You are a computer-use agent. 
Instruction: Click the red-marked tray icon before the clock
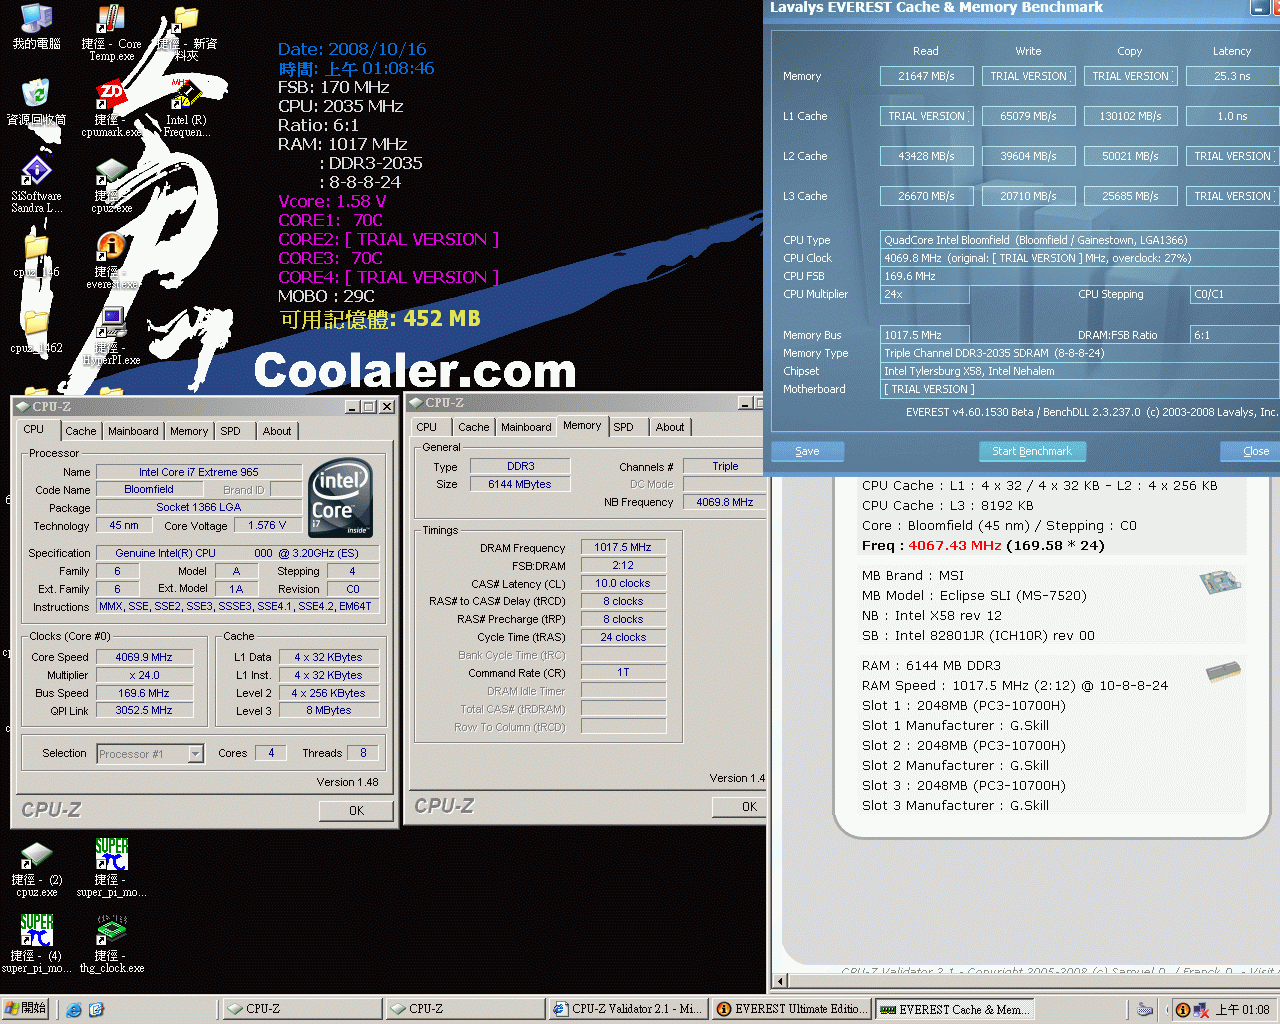coord(1201,1010)
